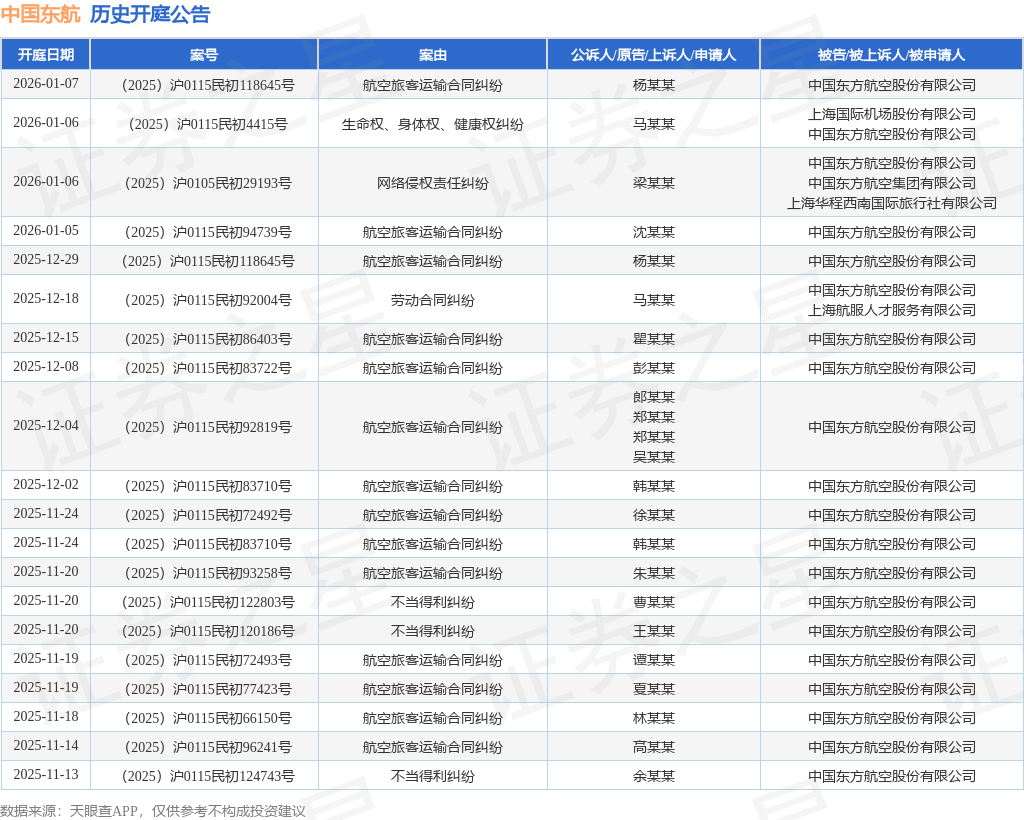
Task: Click the 被告/被上诉人/被申请人 column header
Action: tap(891, 55)
